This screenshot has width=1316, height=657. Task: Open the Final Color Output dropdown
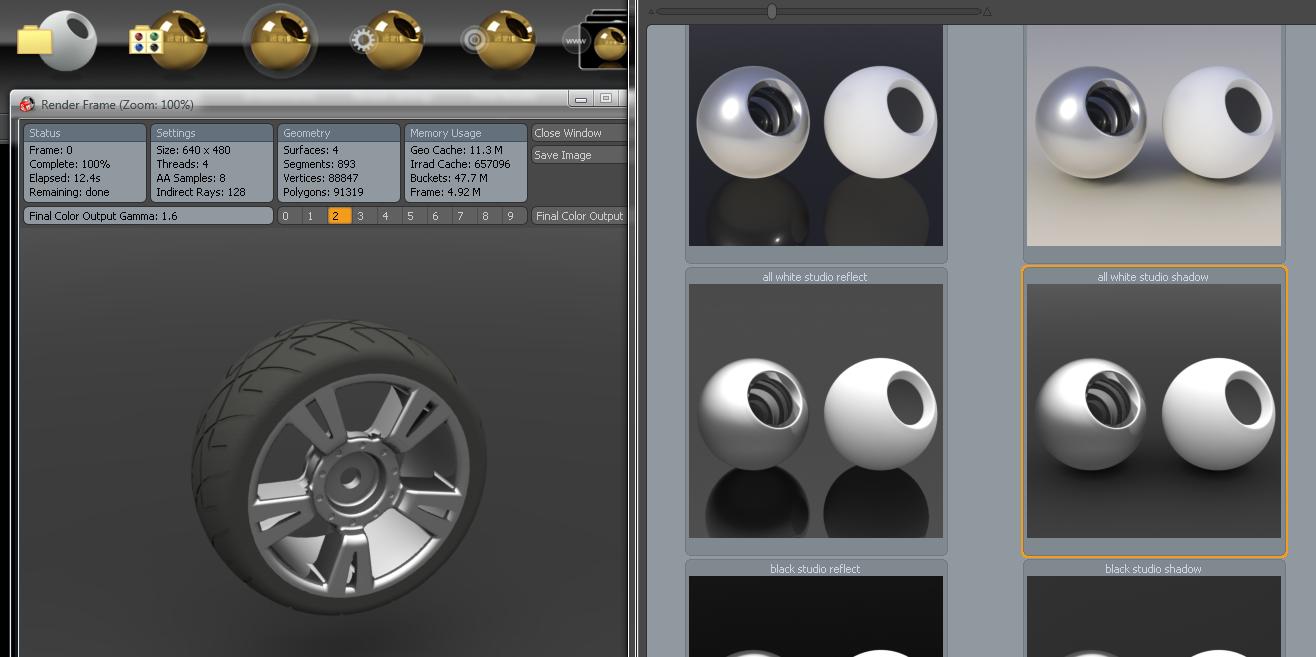[578, 216]
